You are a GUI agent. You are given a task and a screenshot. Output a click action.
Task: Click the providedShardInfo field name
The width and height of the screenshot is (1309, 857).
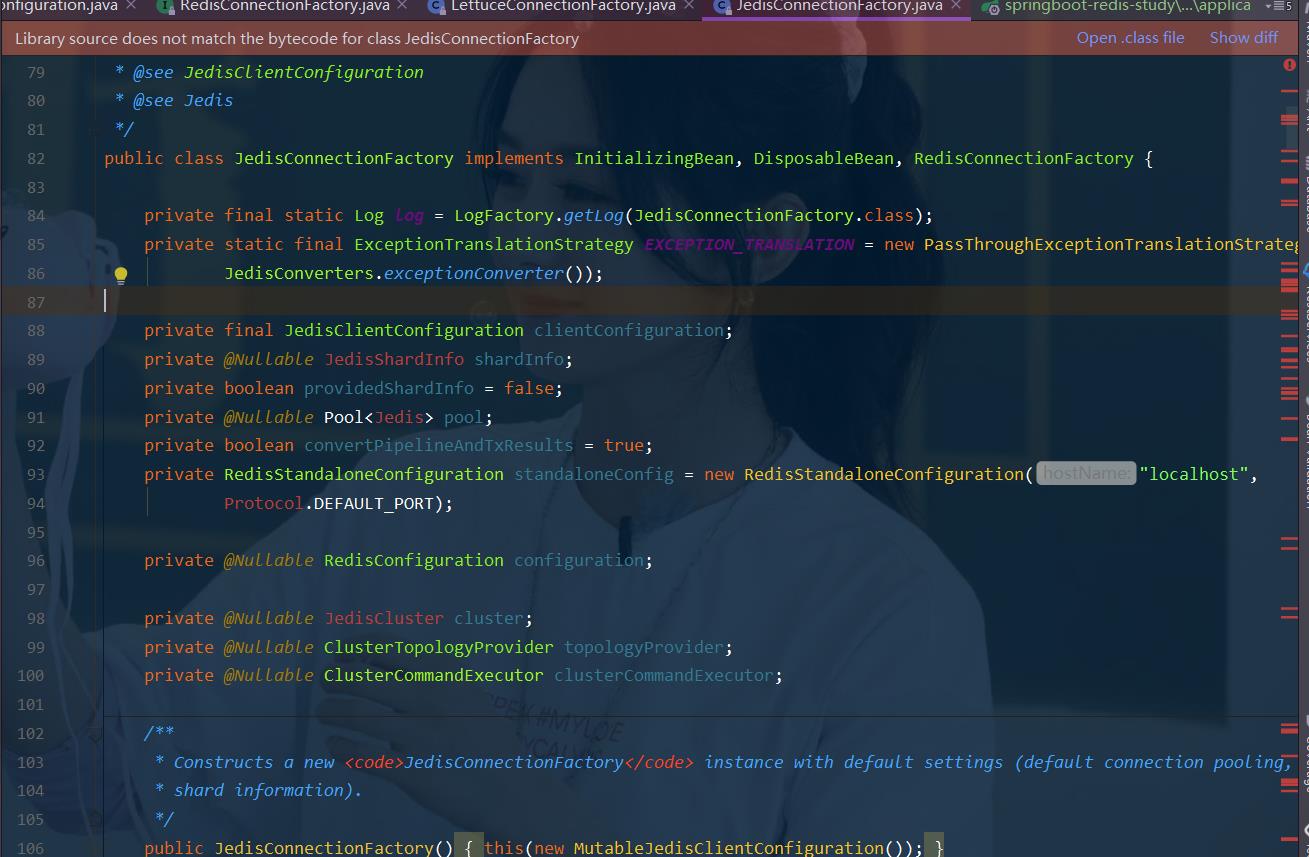[x=389, y=388]
